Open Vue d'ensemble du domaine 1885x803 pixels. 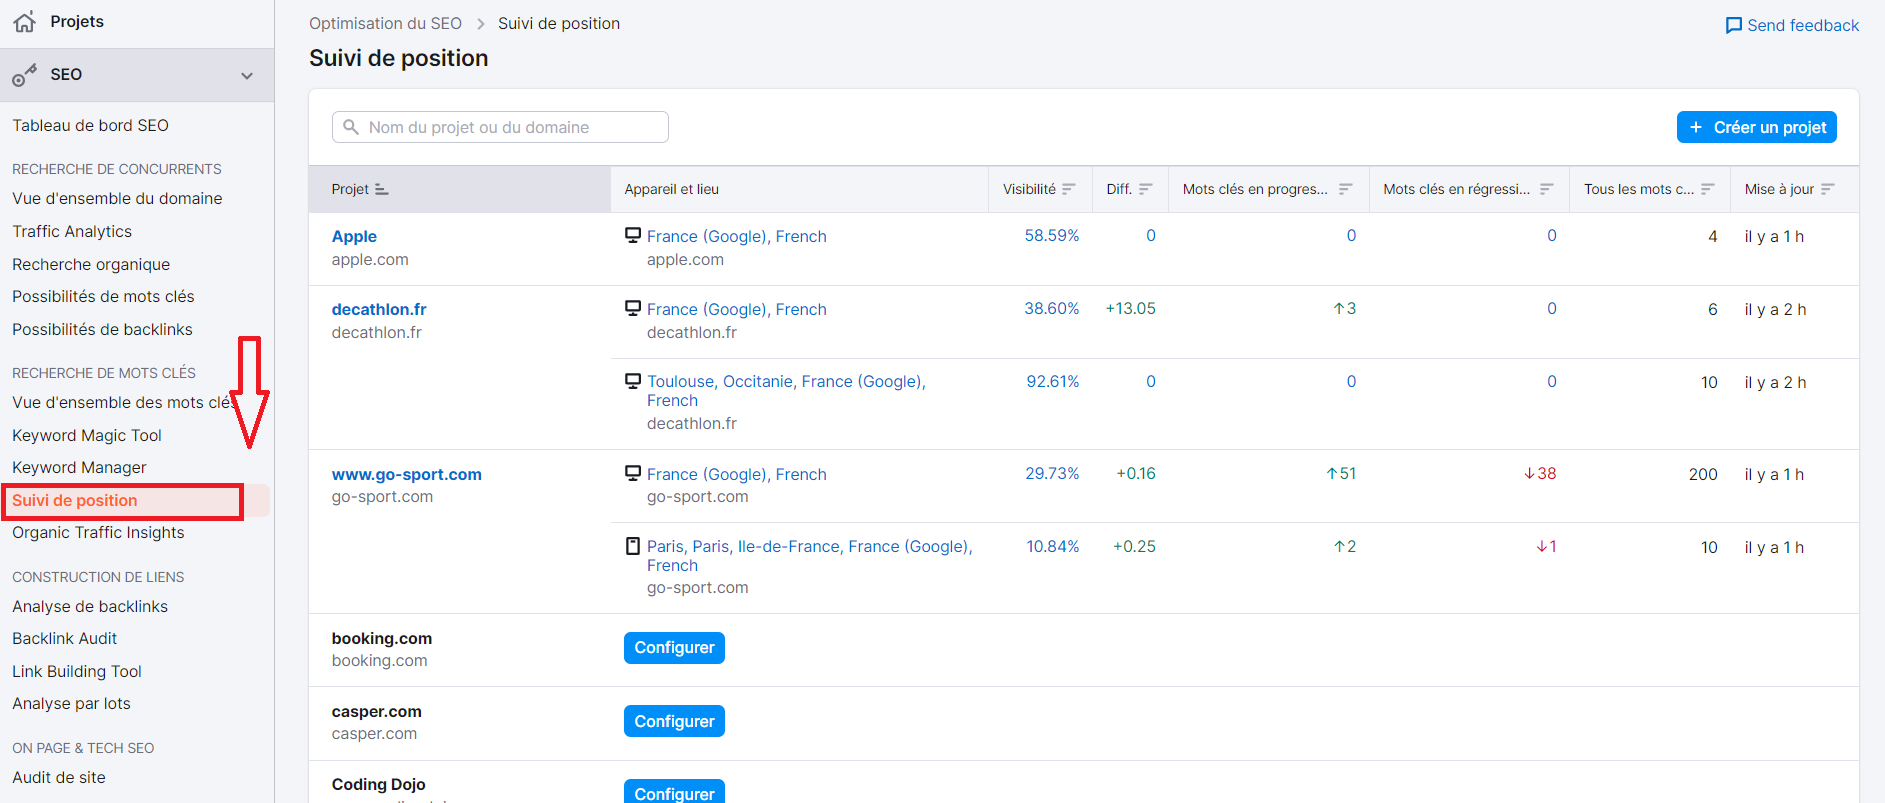[117, 198]
